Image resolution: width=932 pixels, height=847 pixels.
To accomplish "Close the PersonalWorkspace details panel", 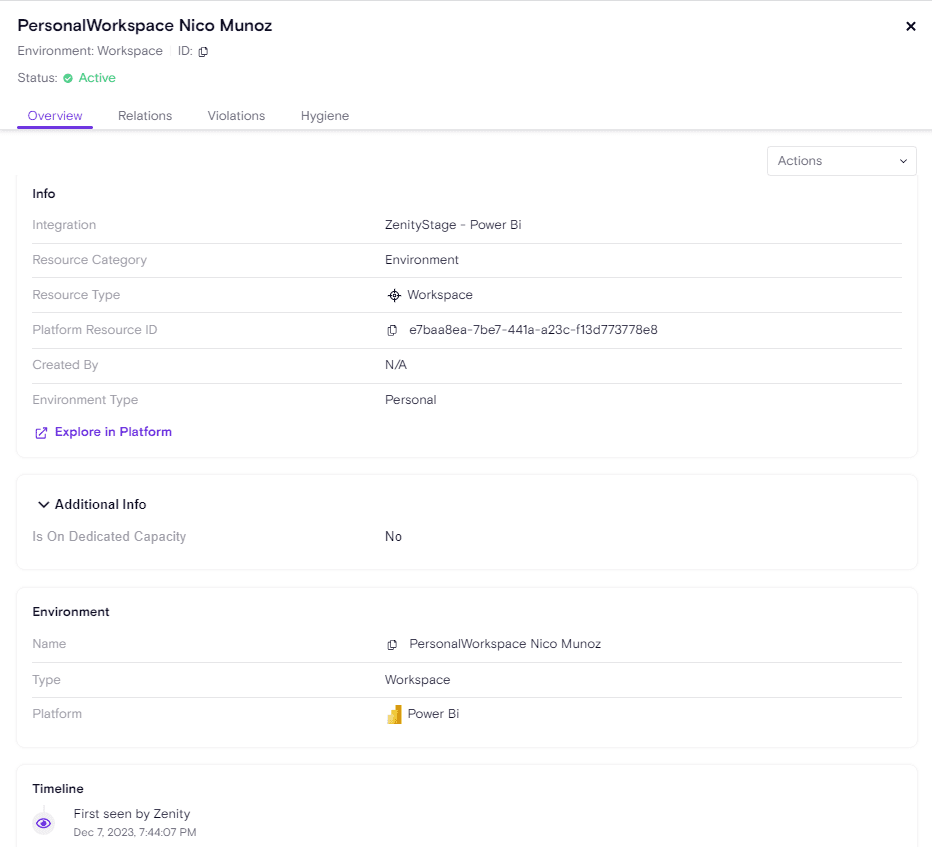I will point(911,26).
